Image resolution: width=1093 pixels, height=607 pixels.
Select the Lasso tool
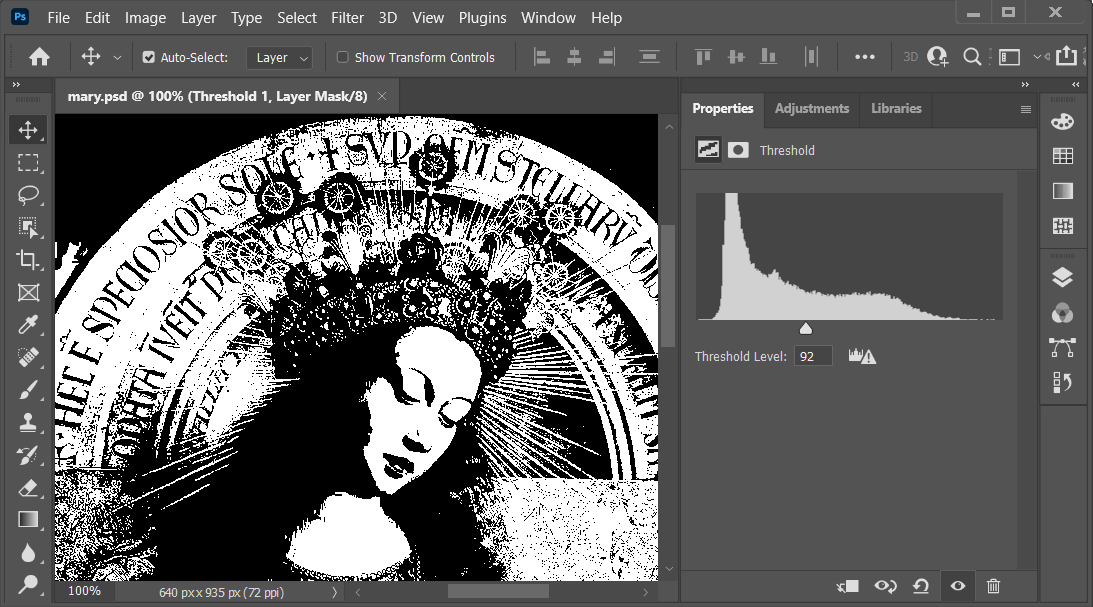click(28, 195)
